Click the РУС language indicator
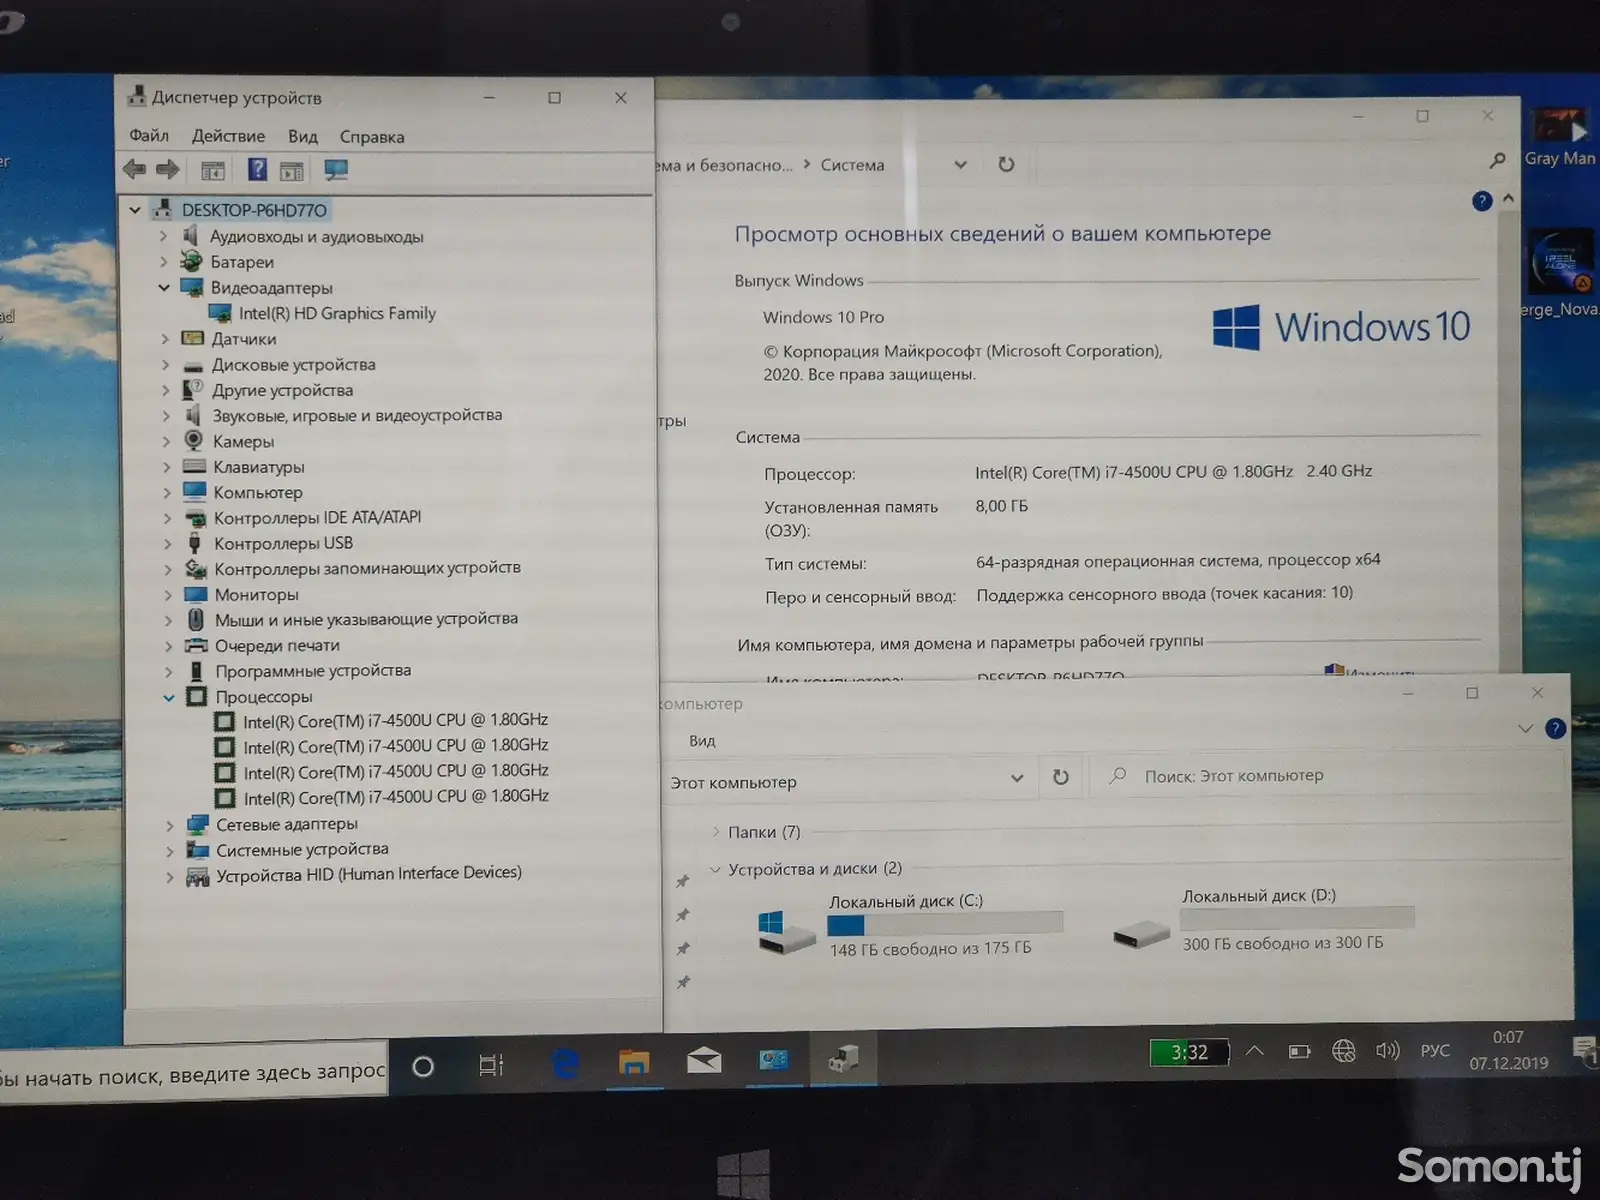Image resolution: width=1600 pixels, height=1200 pixels. [x=1434, y=1050]
